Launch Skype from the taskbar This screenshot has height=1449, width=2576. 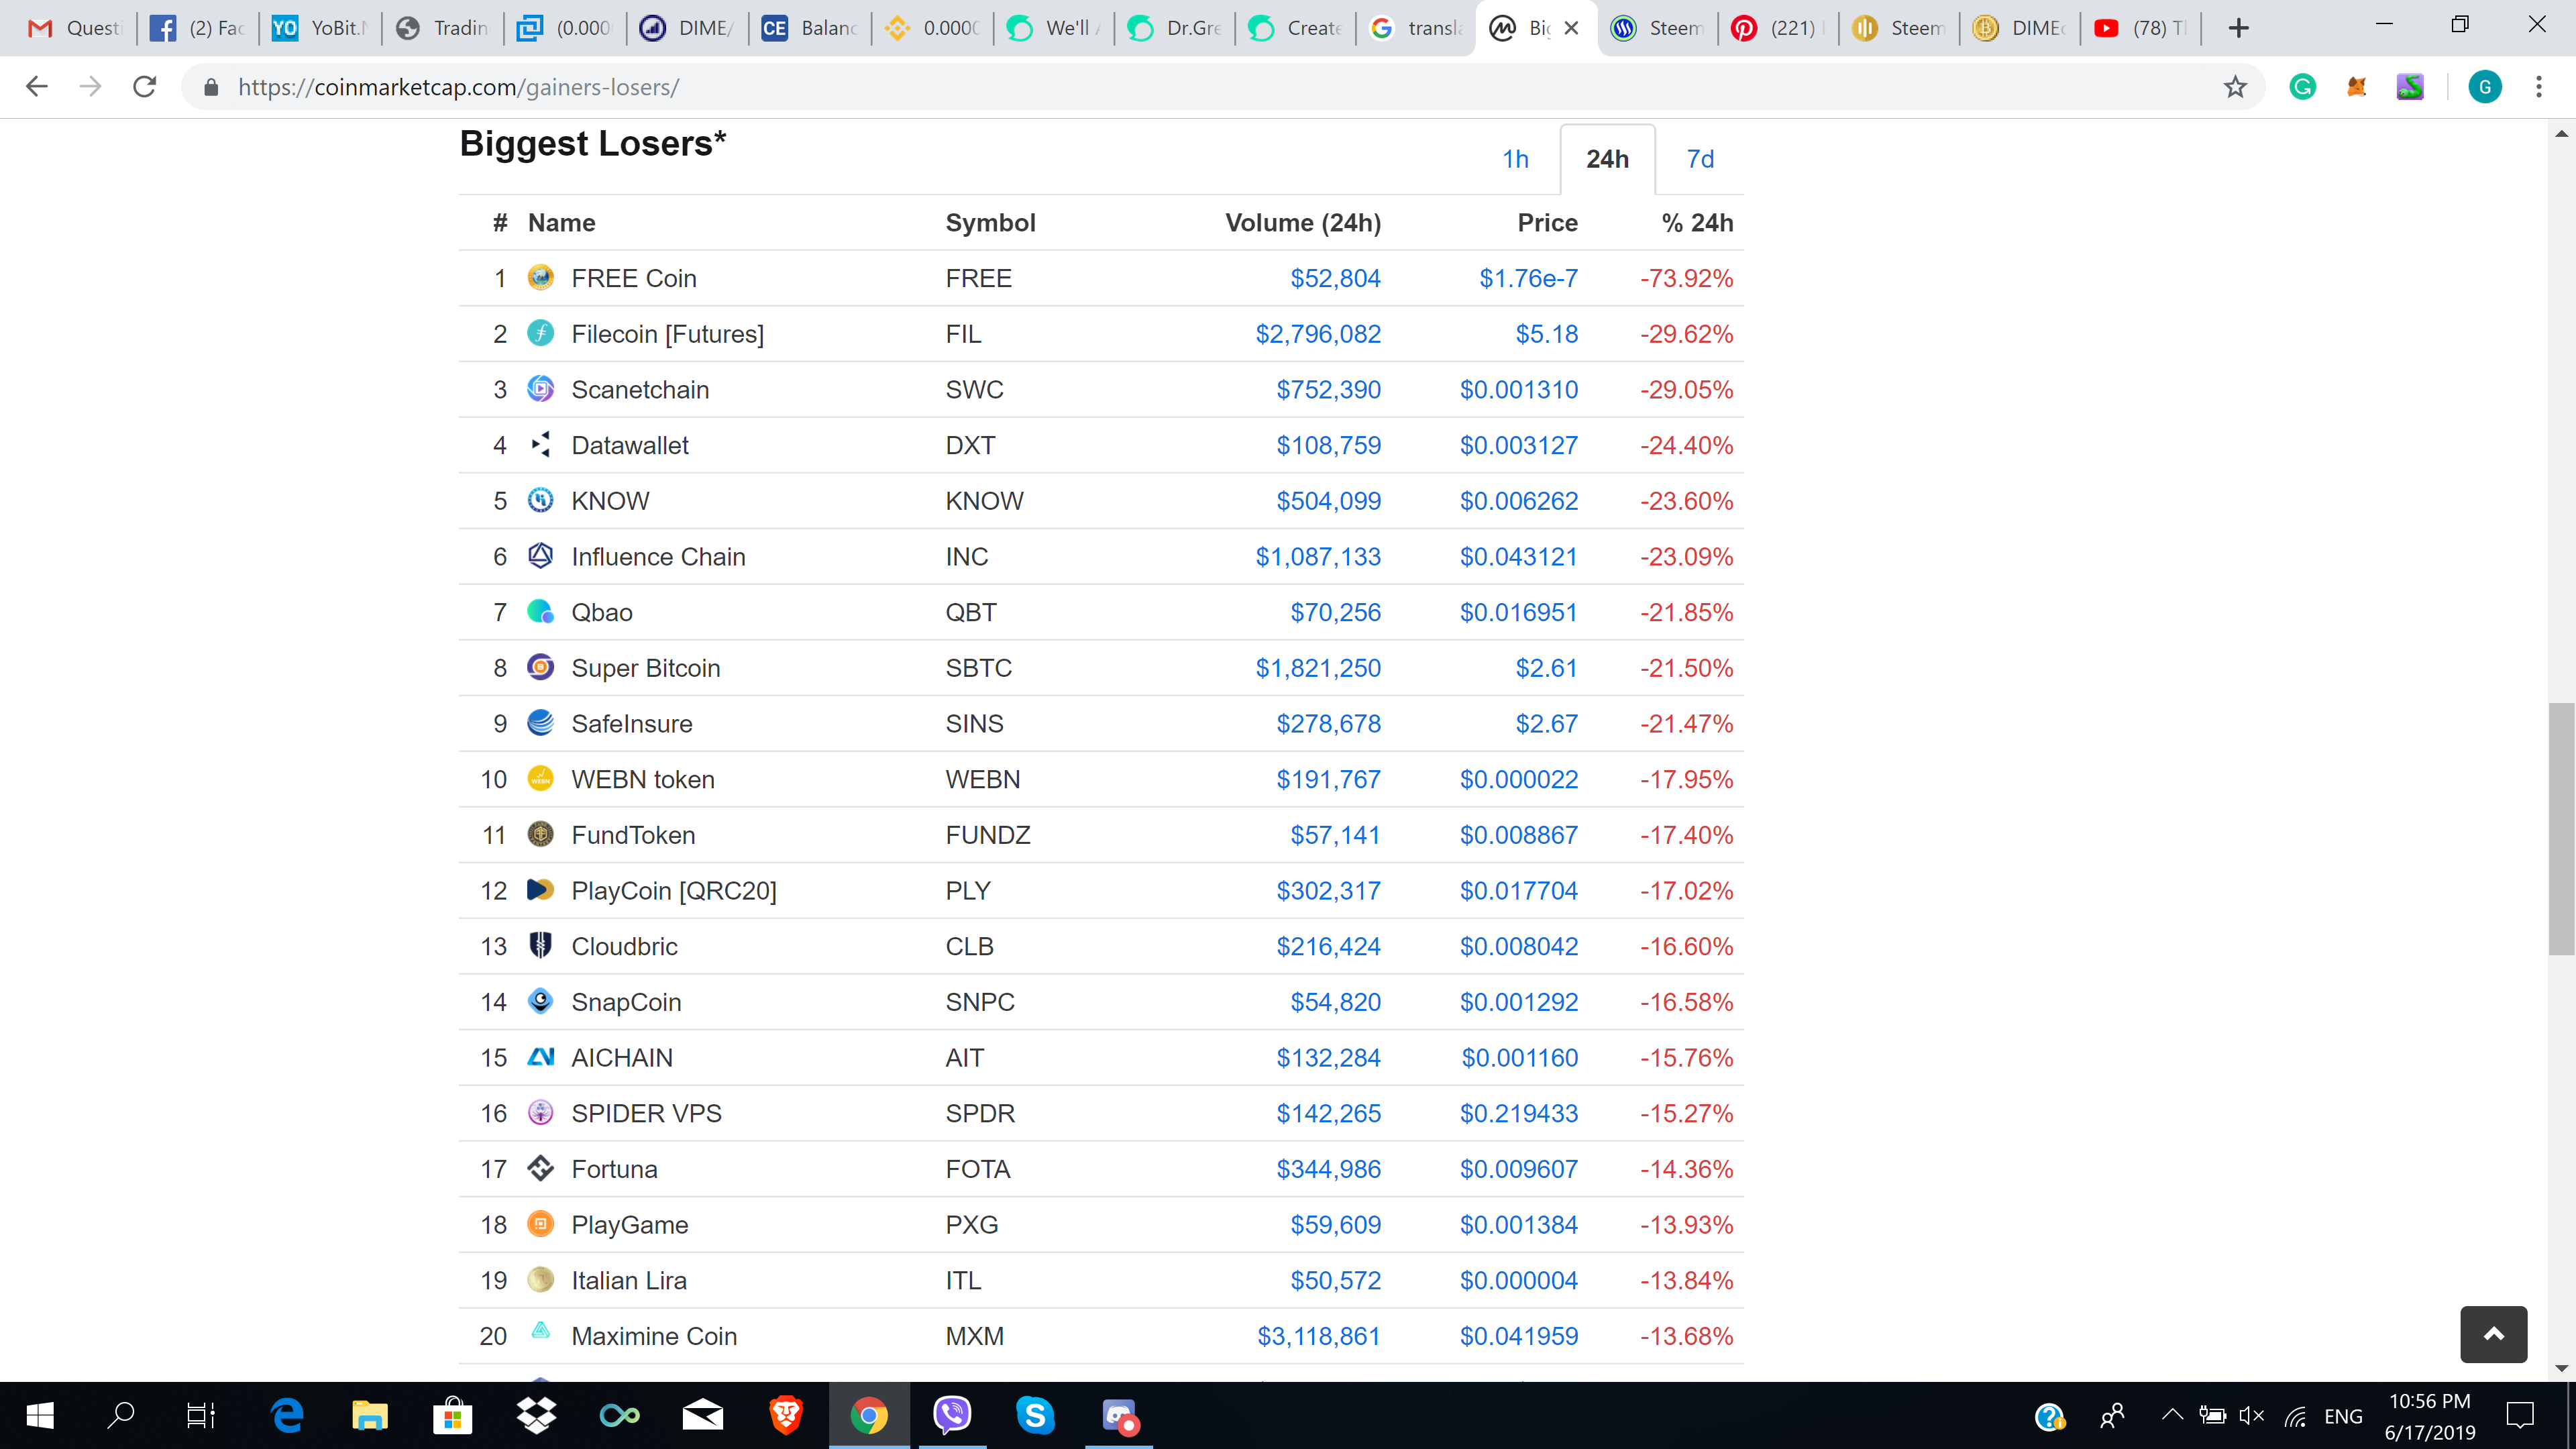[x=1035, y=1415]
